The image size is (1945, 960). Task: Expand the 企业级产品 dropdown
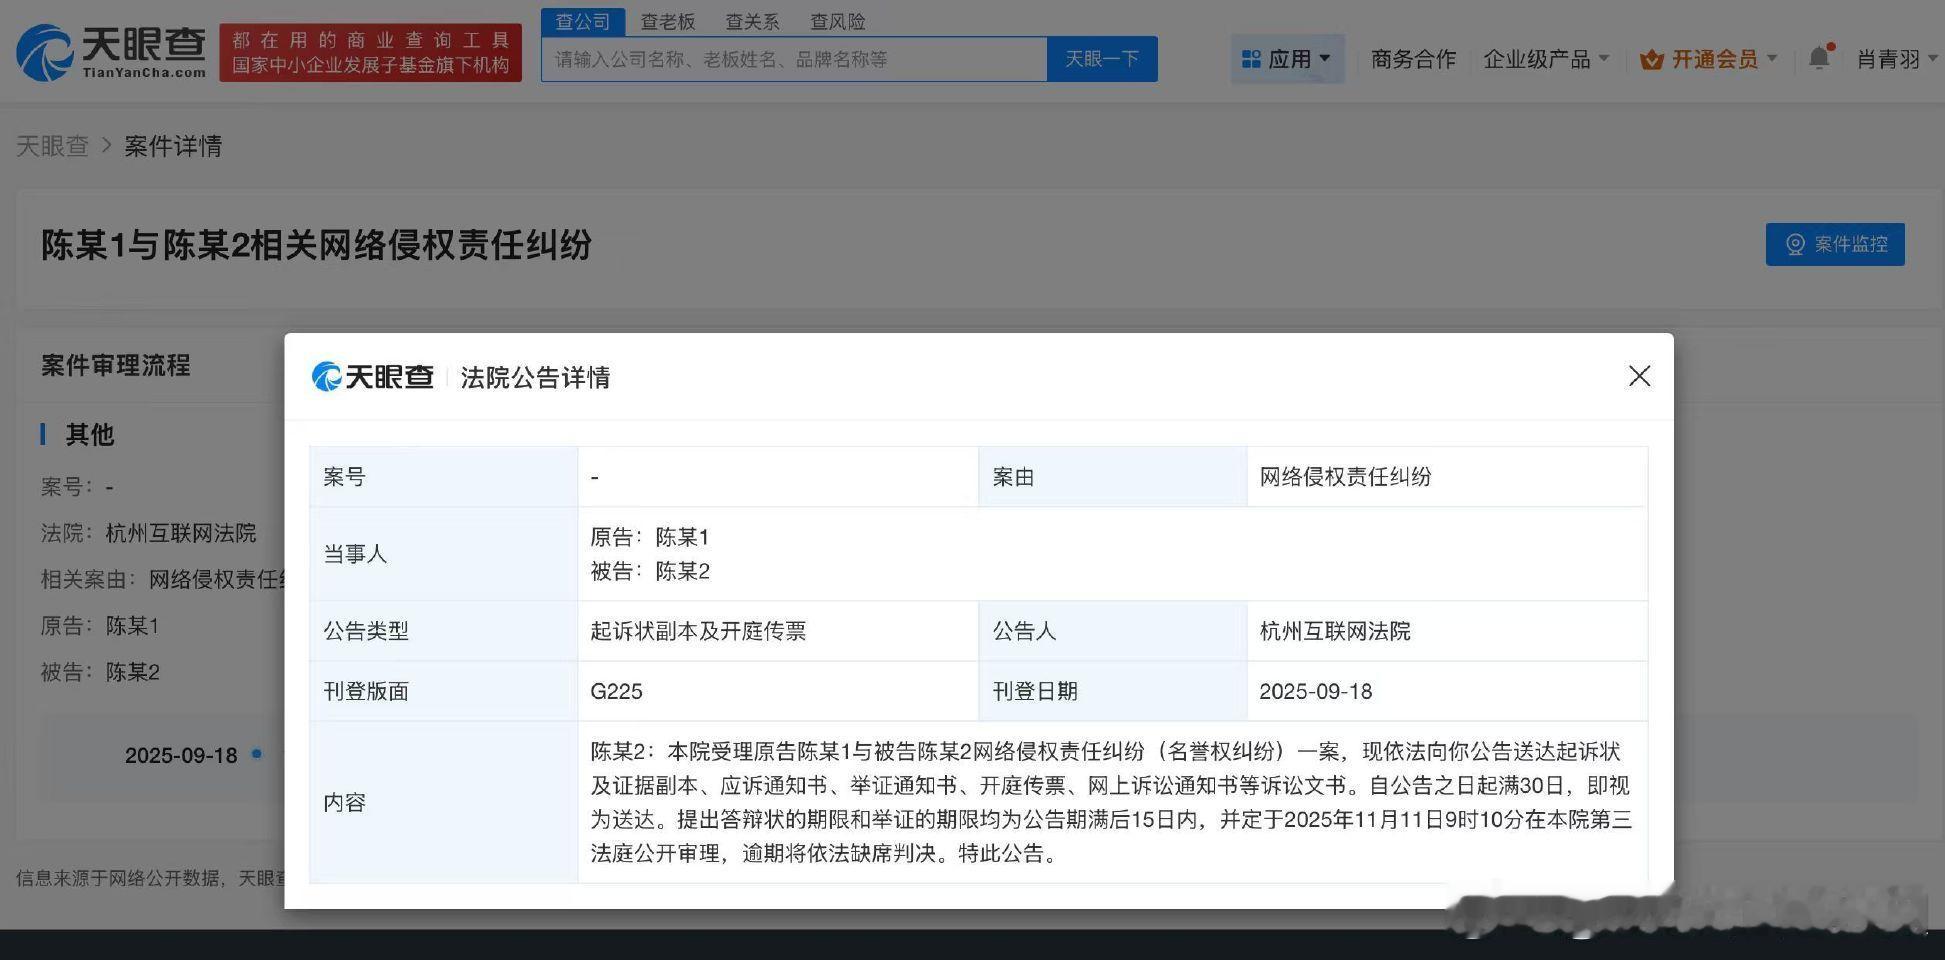click(1546, 60)
